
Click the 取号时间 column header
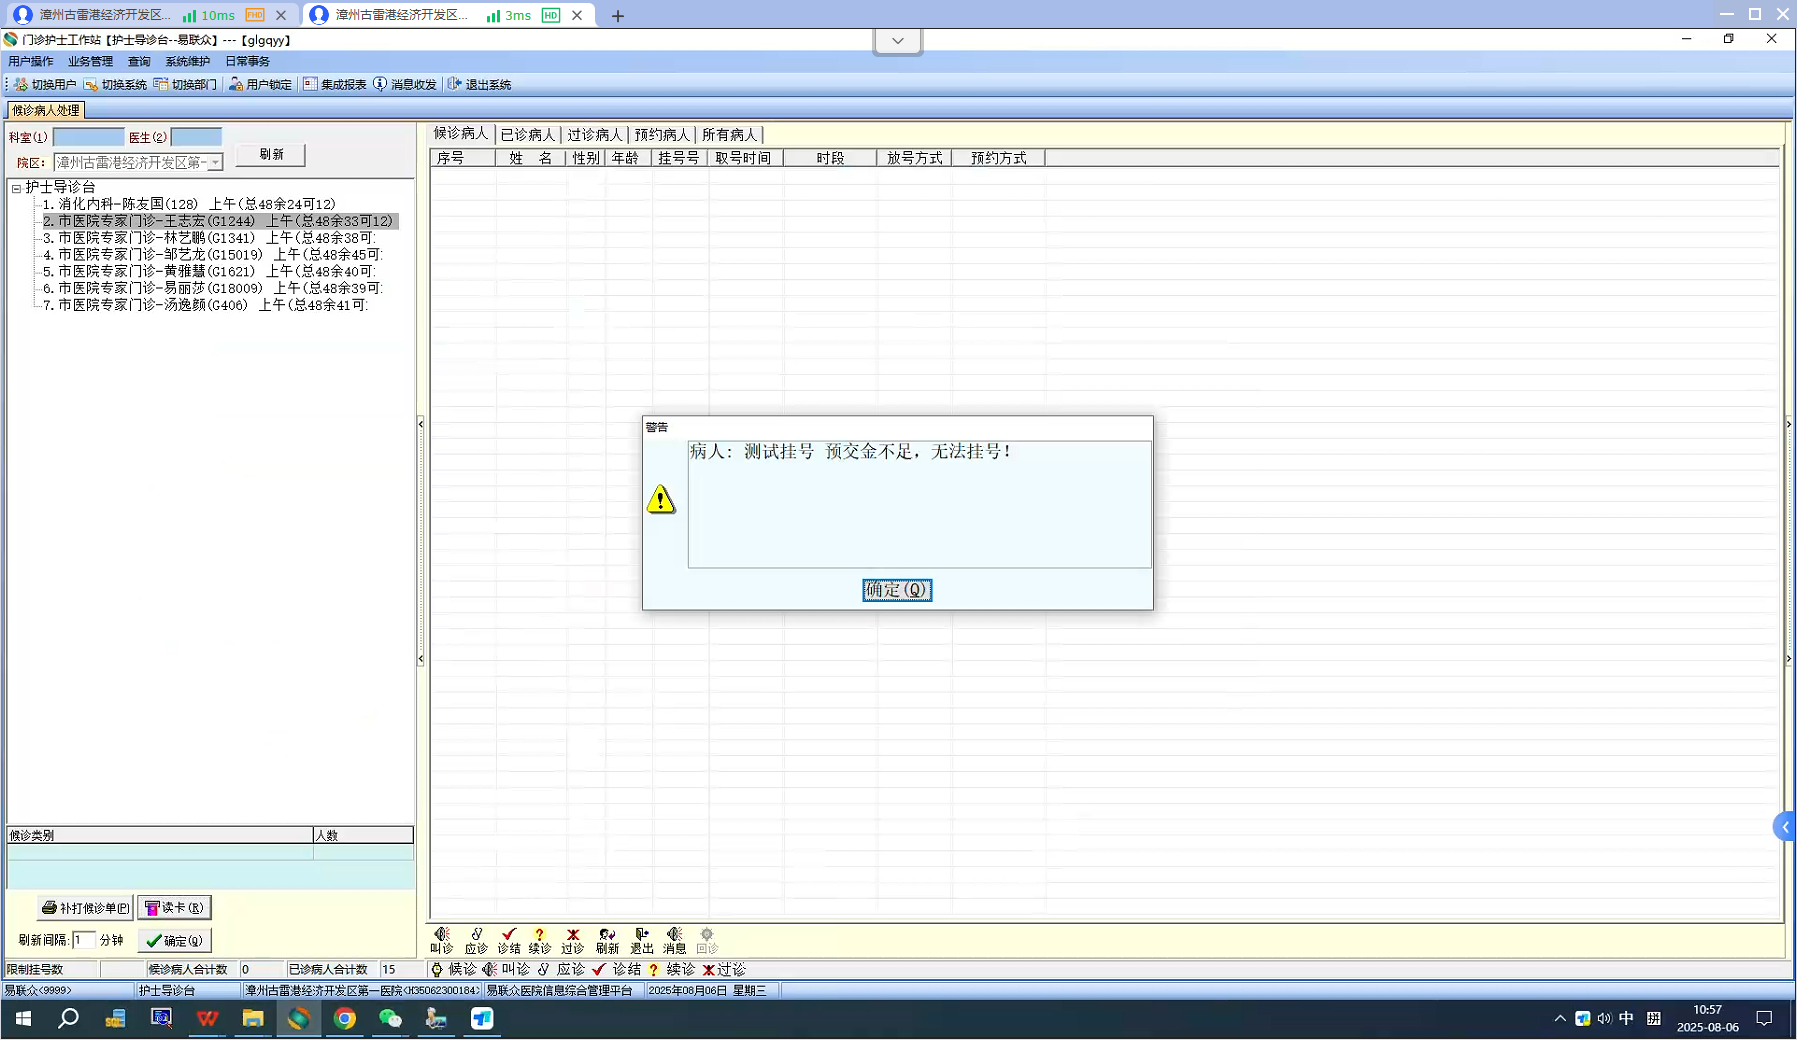point(744,158)
